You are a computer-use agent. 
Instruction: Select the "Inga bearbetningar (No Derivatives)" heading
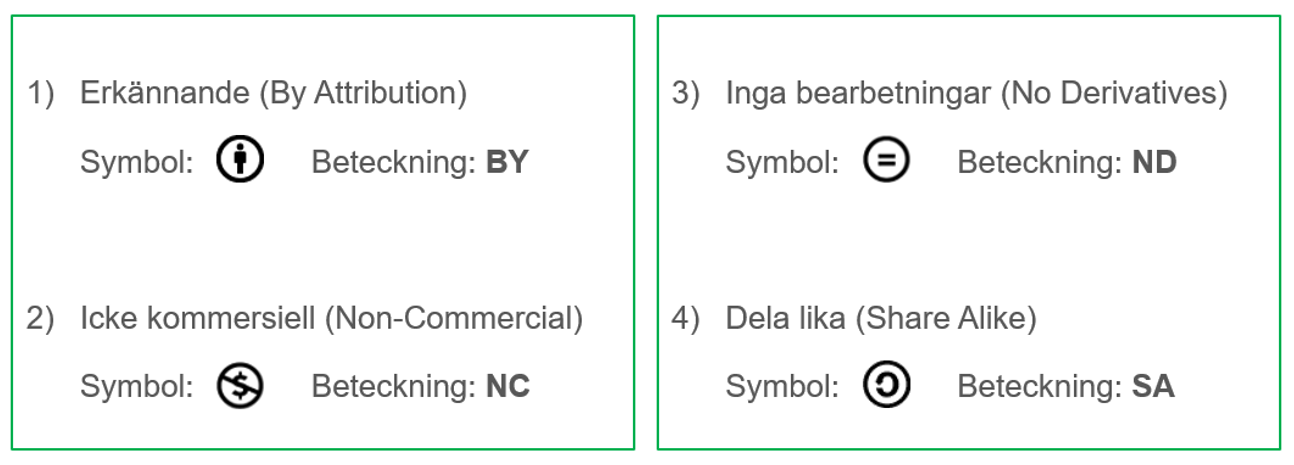[x=976, y=94]
